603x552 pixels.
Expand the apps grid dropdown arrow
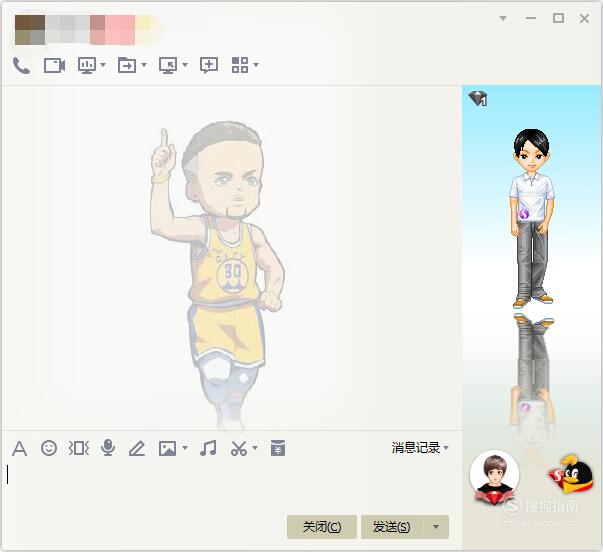[x=256, y=65]
